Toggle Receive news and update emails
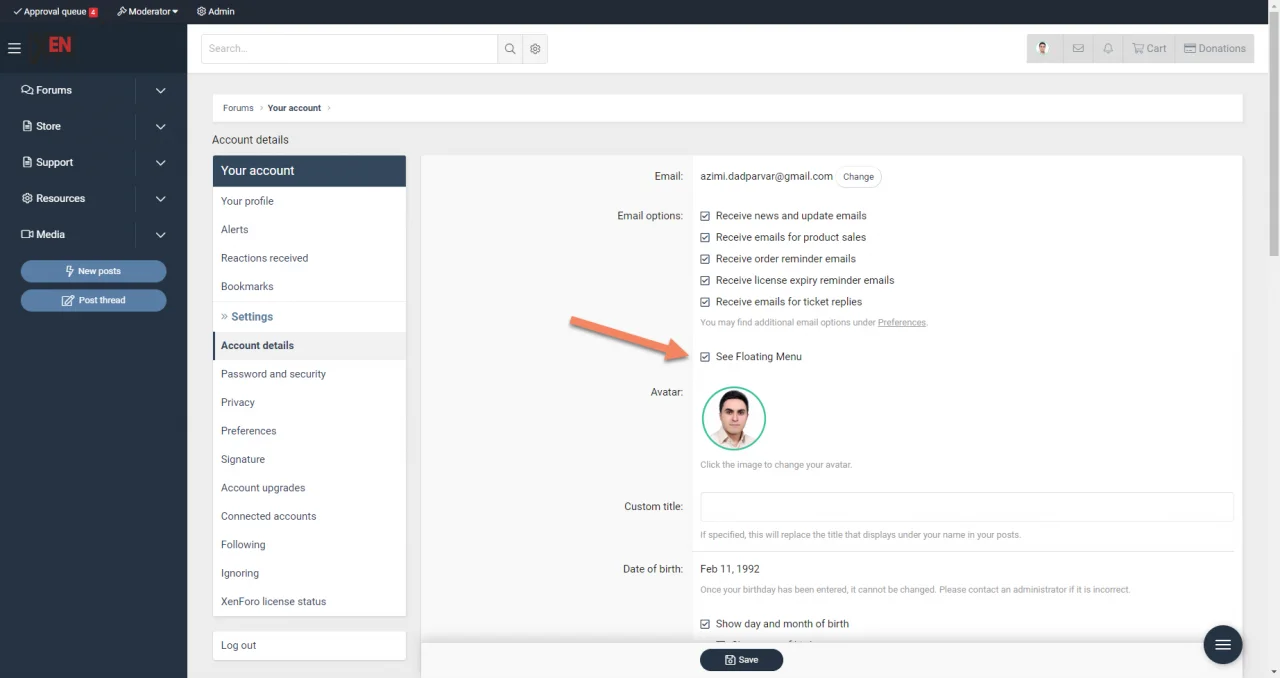 point(705,216)
